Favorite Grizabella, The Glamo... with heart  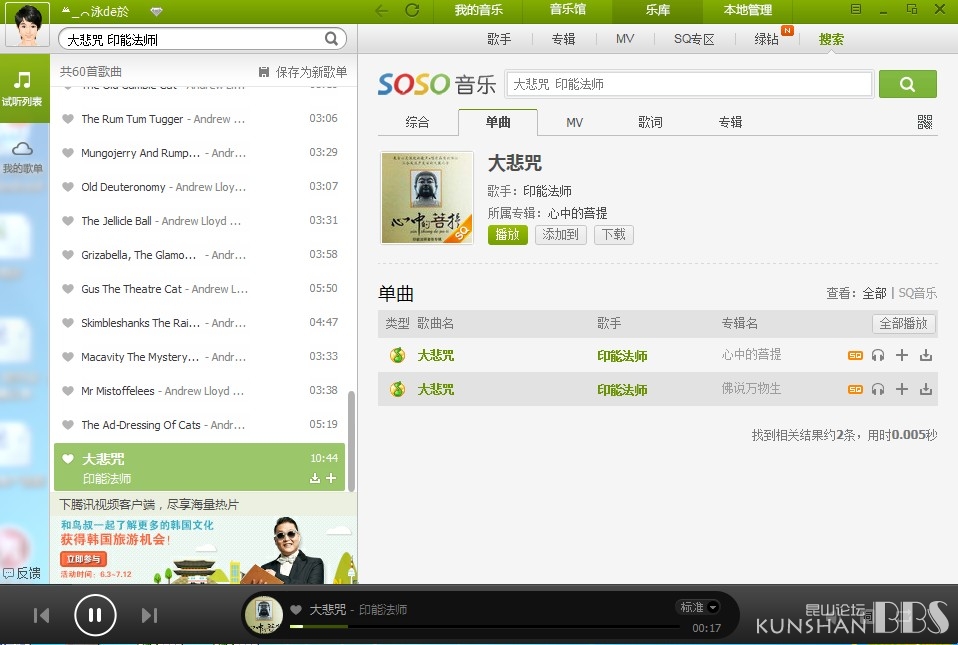68,255
